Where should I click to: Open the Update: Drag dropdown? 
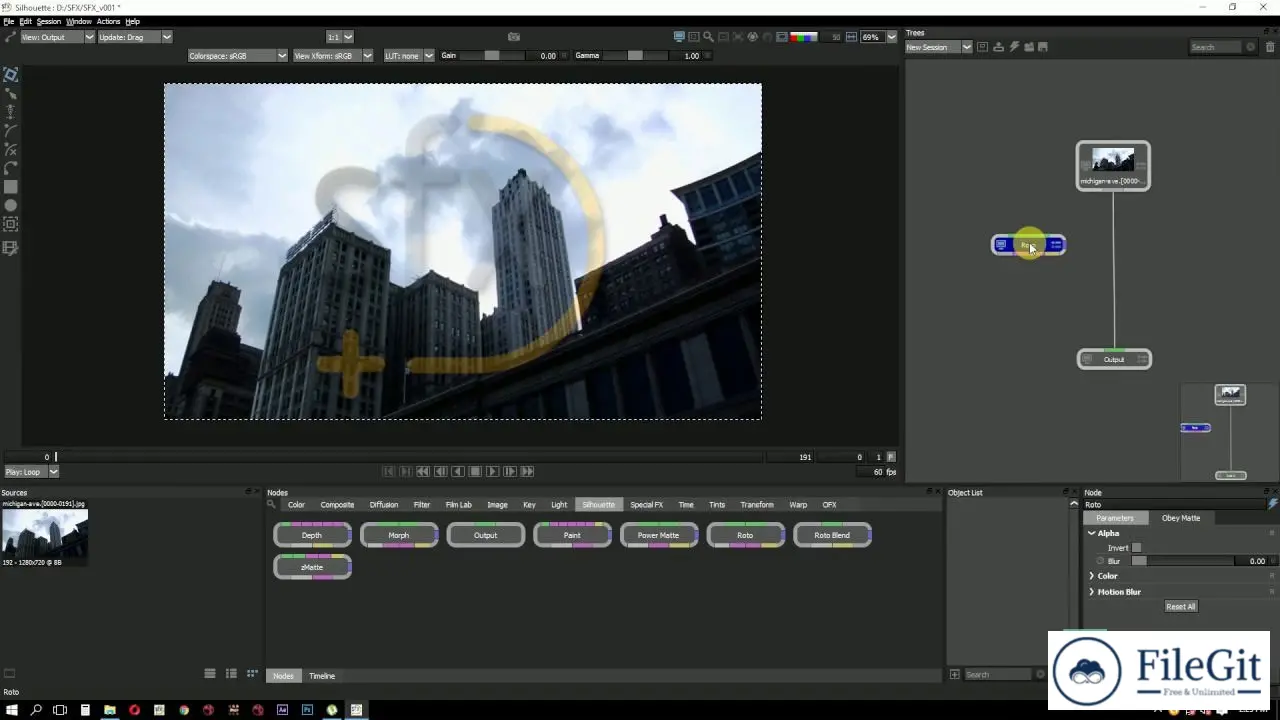(x=135, y=37)
